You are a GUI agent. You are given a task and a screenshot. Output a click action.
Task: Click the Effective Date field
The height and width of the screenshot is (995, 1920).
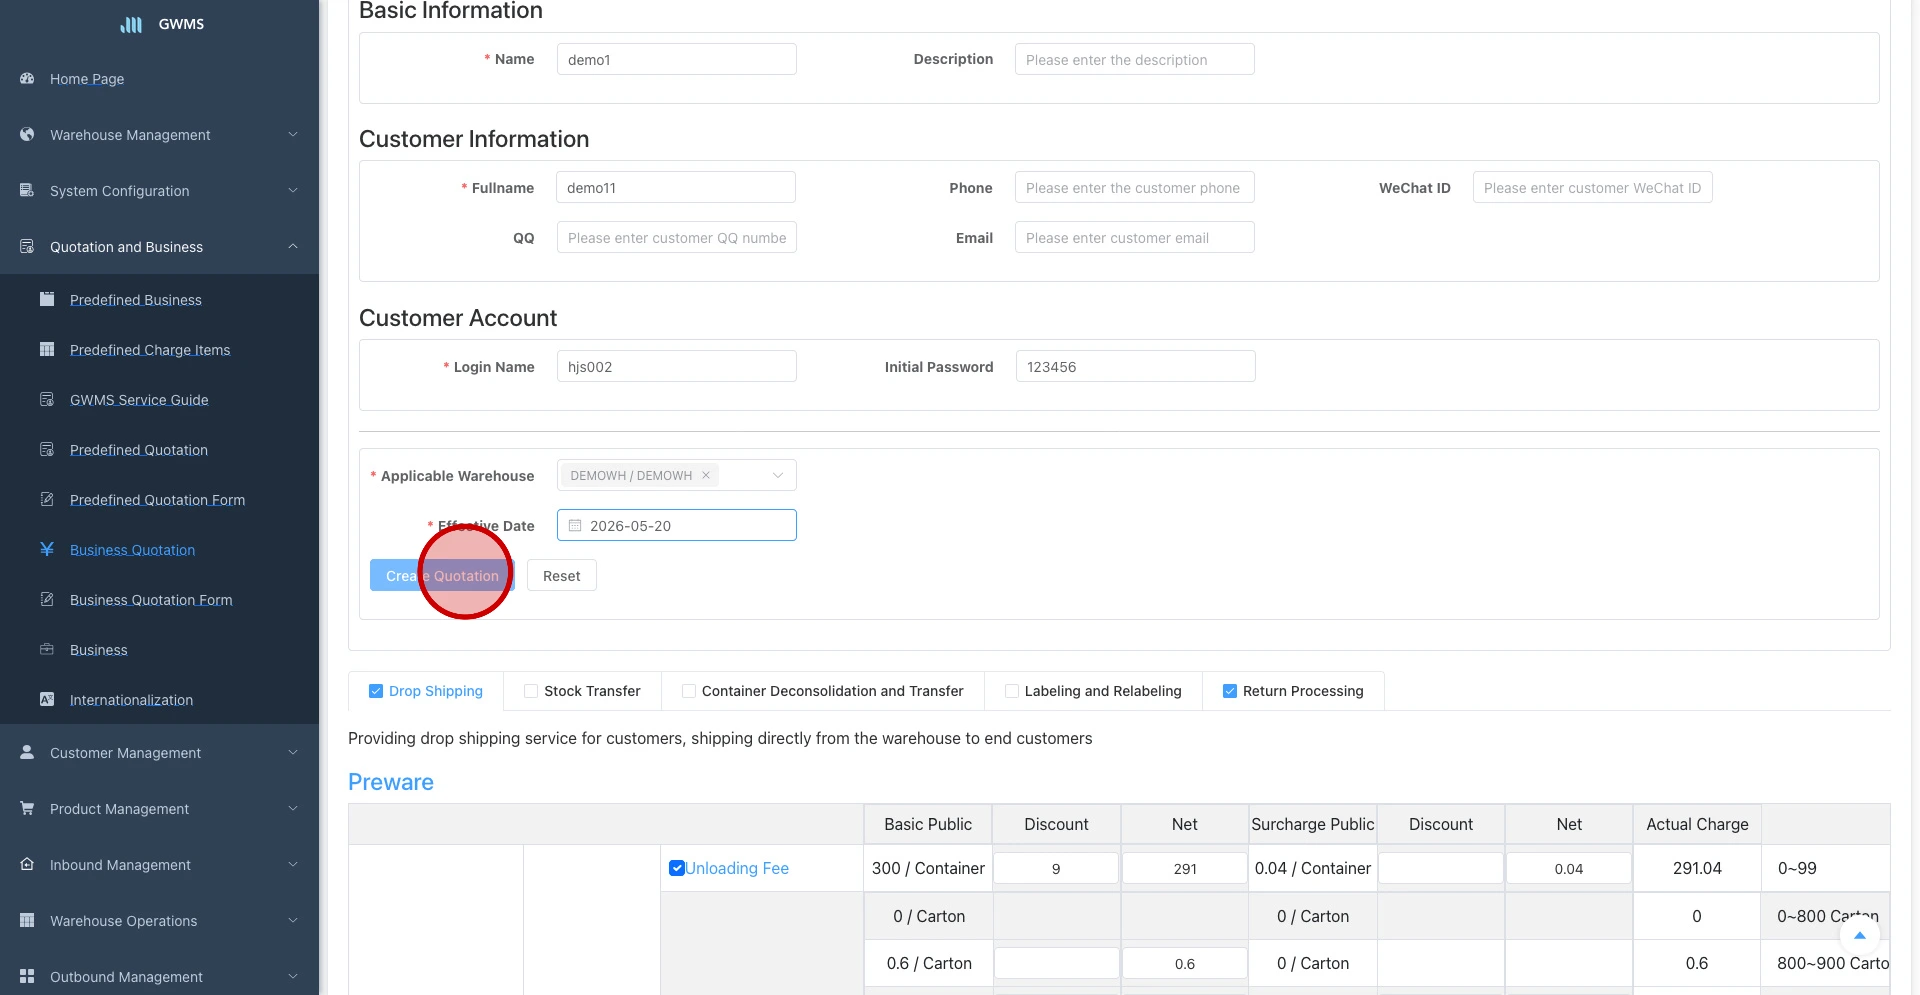[677, 525]
